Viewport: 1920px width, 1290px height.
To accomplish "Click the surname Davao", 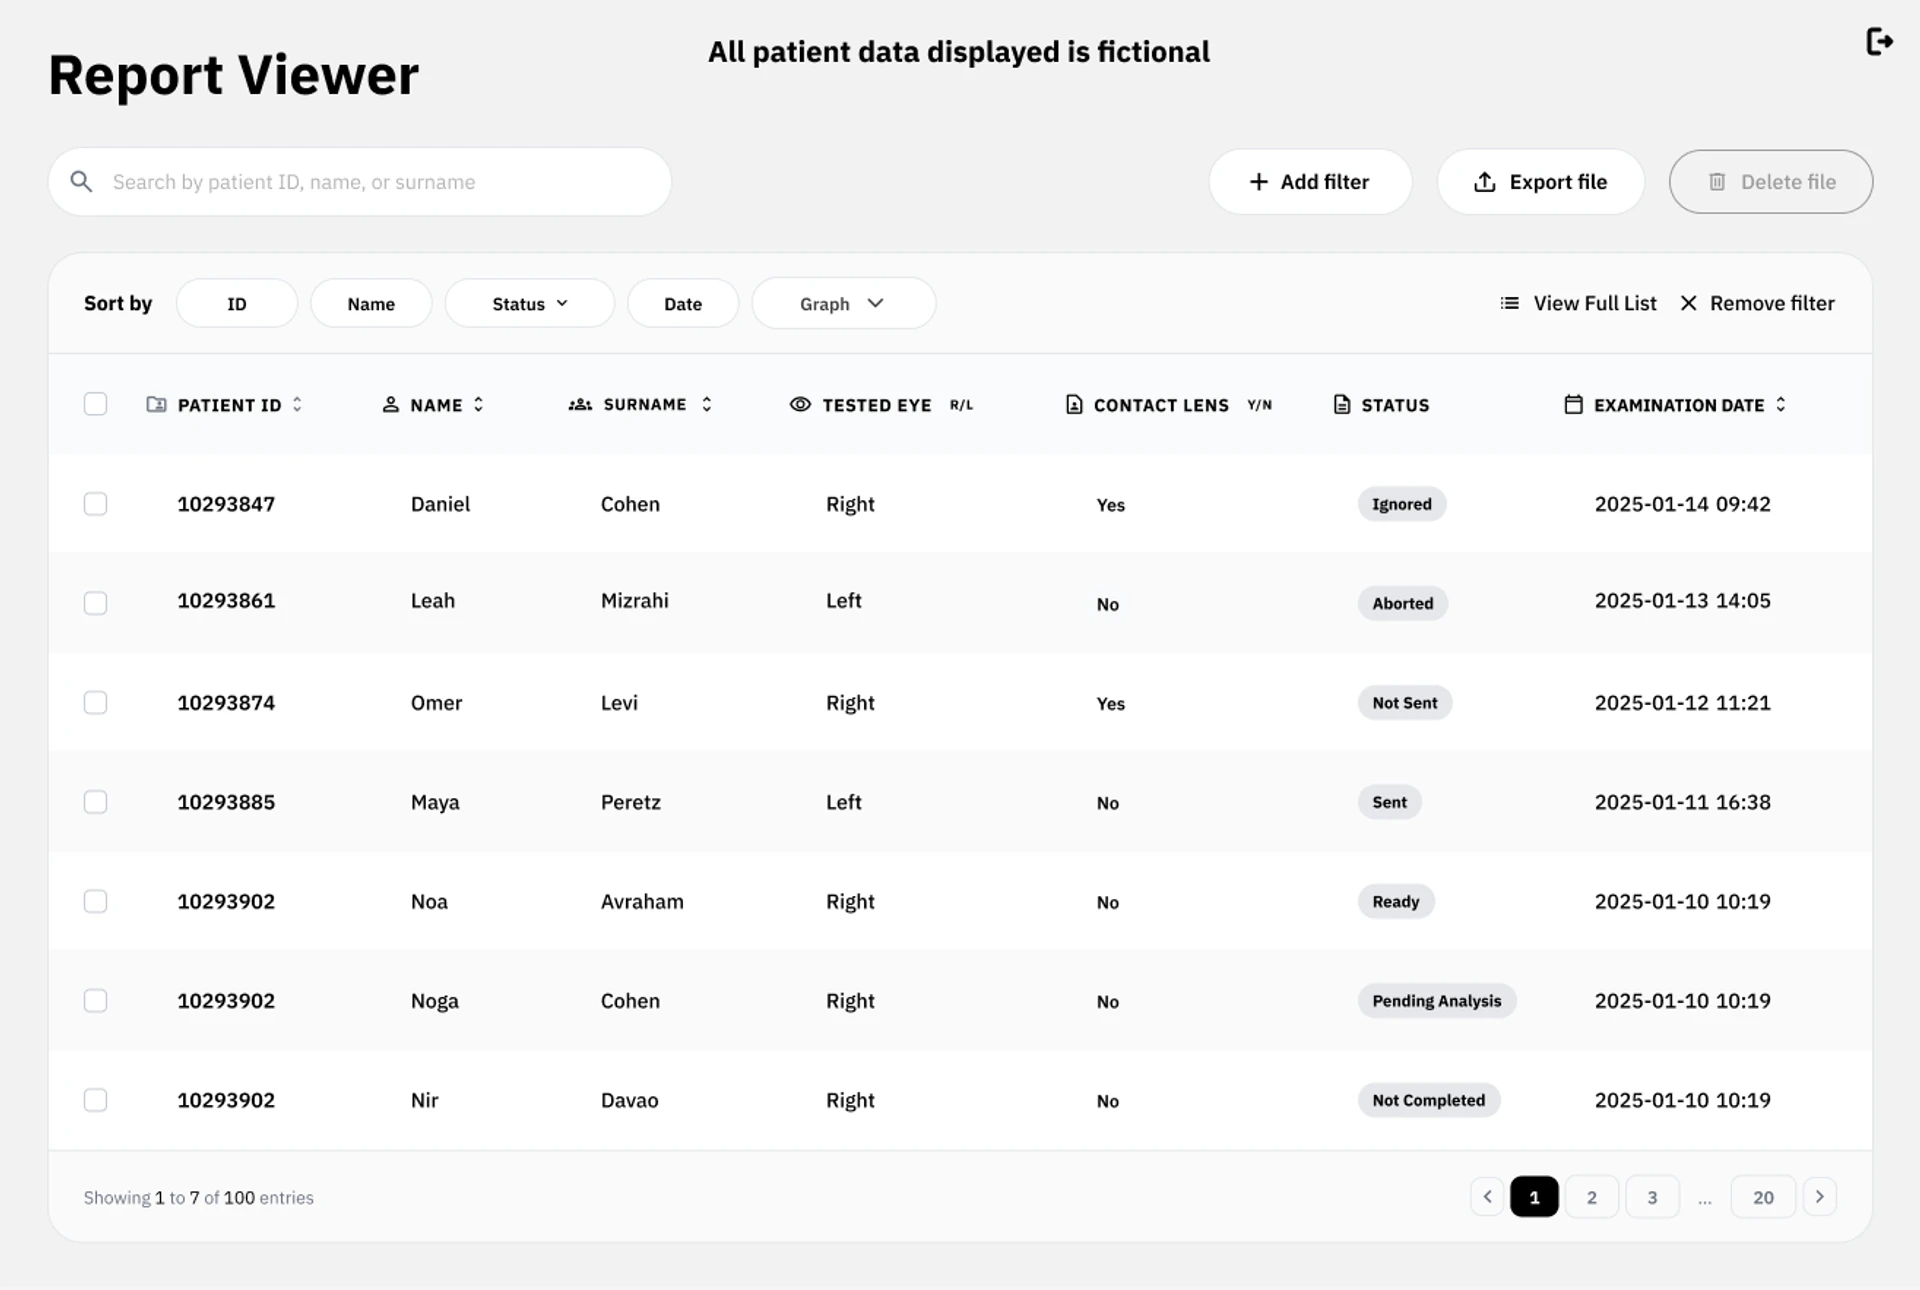I will click(x=630, y=1100).
